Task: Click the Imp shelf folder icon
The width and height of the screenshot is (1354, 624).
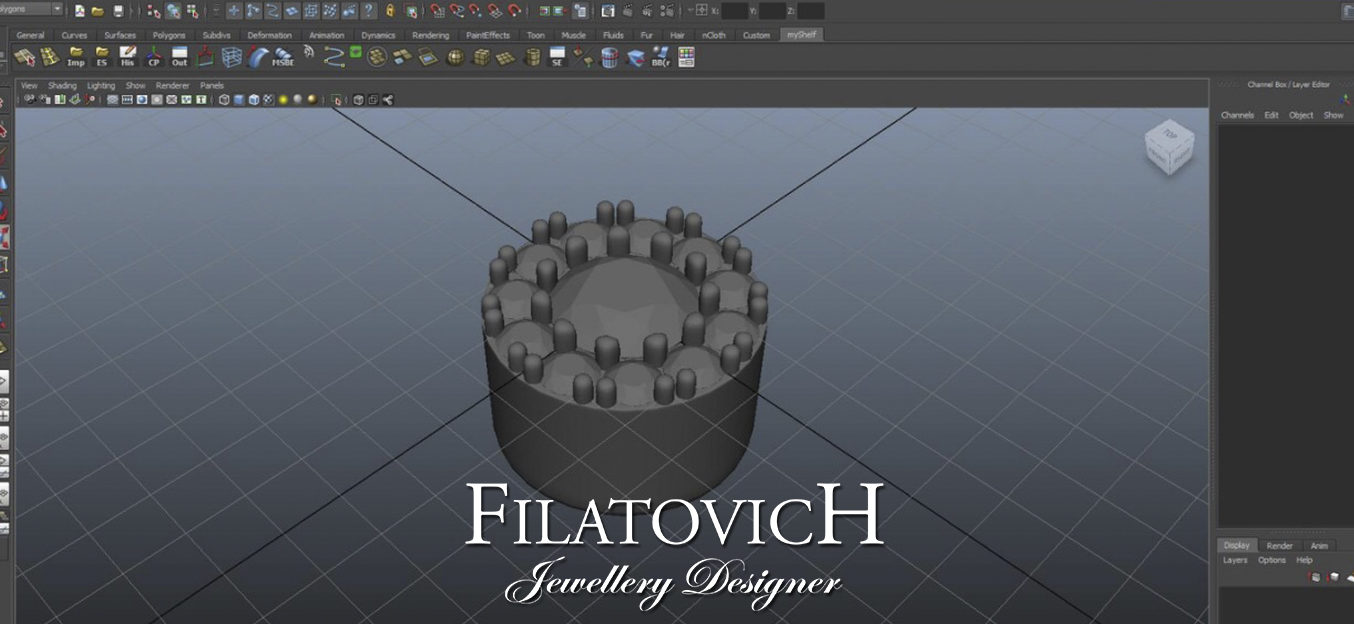Action: click(76, 57)
